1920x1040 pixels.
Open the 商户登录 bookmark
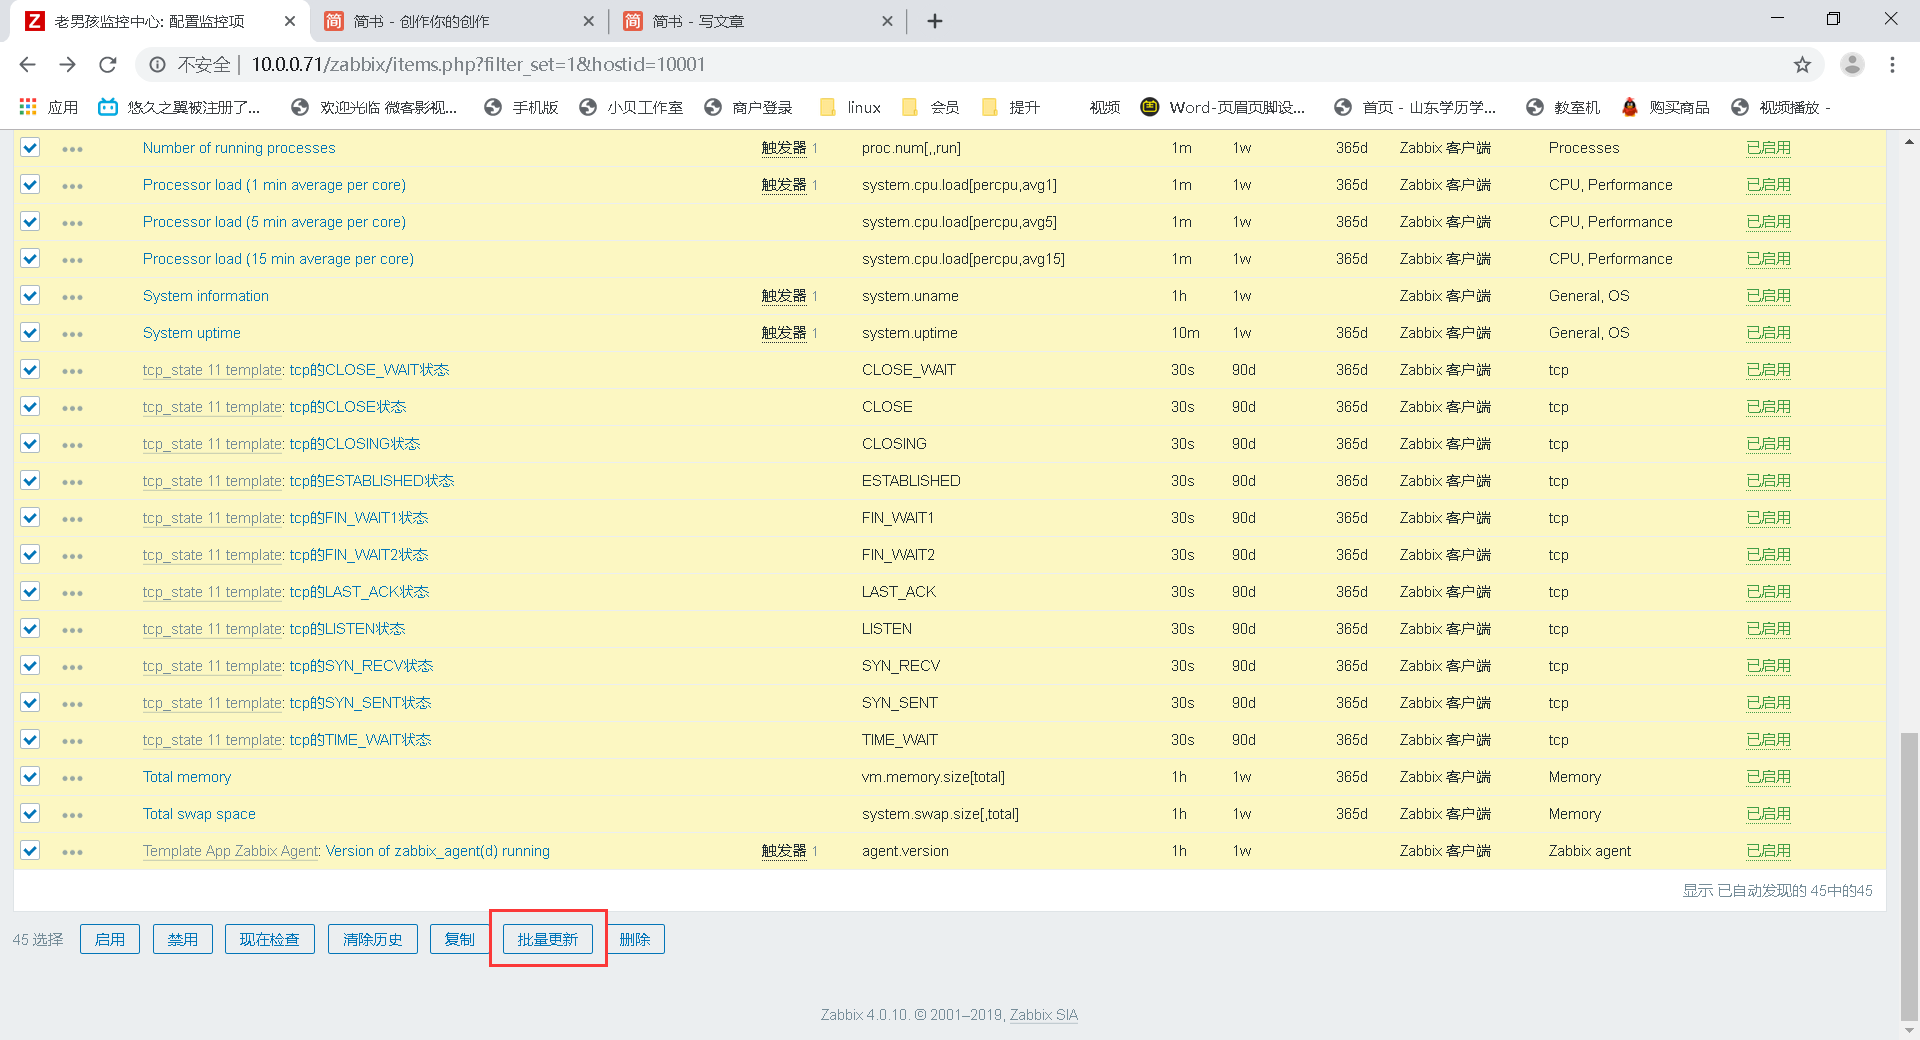coord(749,107)
